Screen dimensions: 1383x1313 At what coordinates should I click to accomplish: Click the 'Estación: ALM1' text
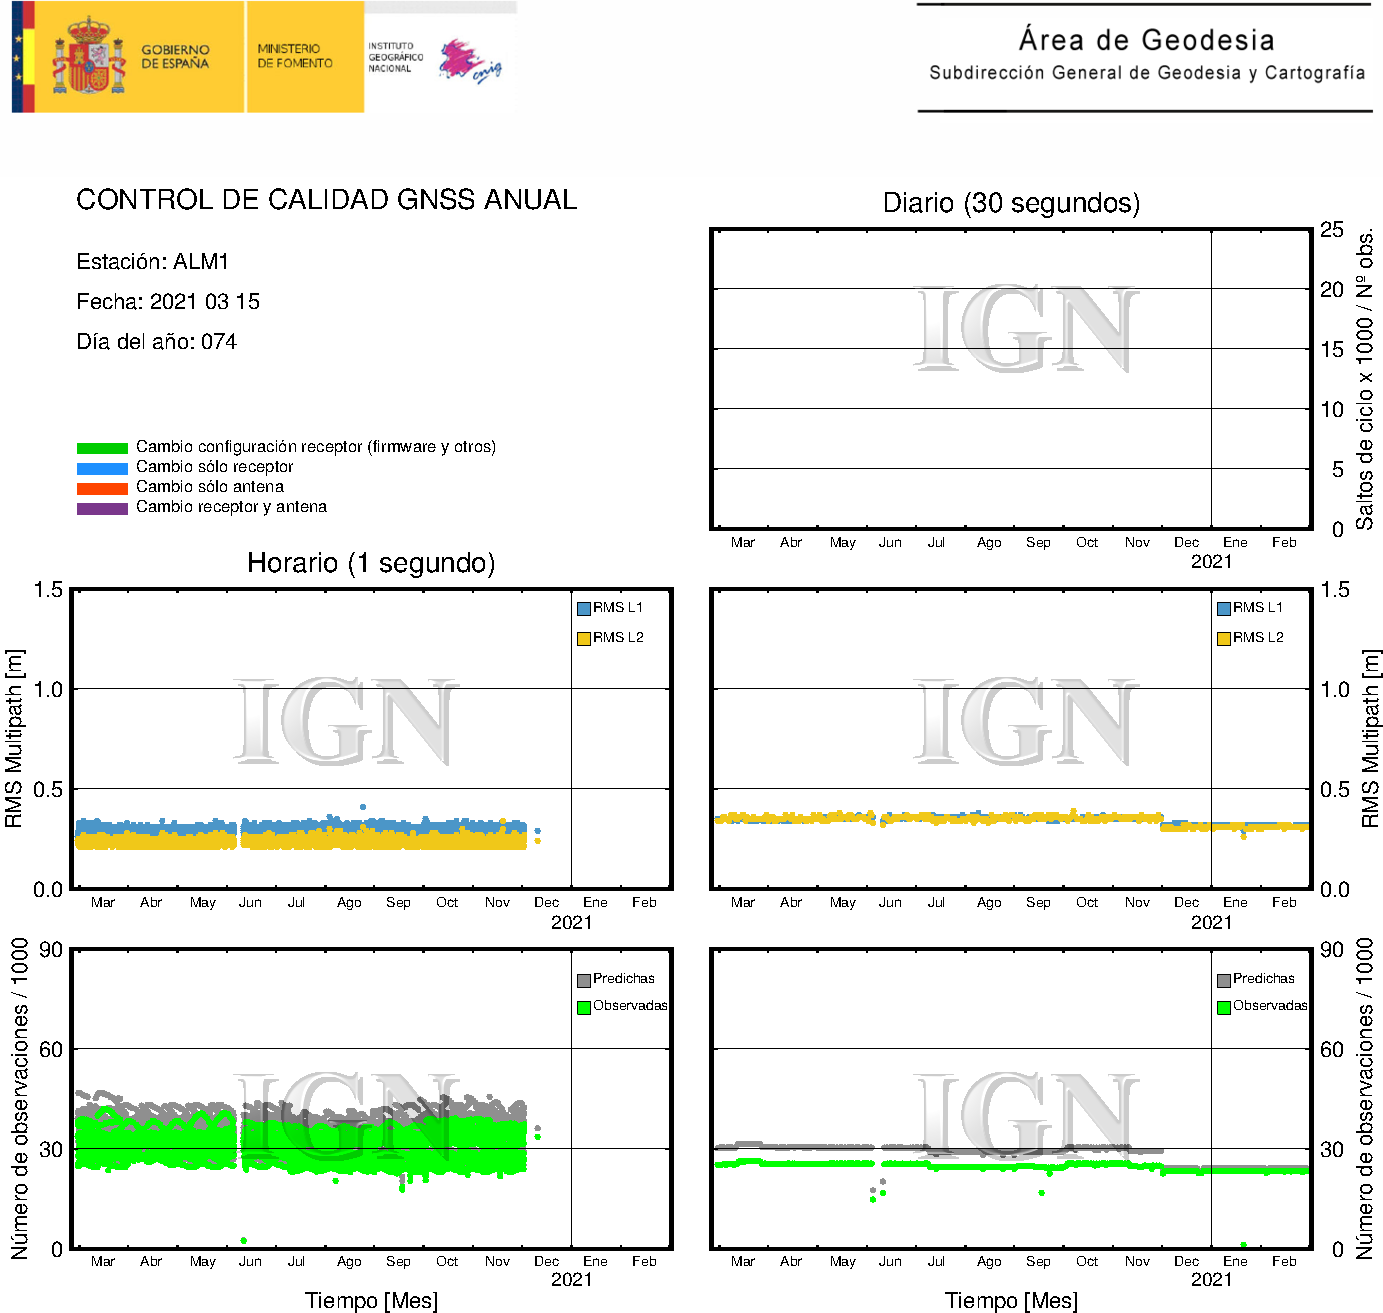152,262
